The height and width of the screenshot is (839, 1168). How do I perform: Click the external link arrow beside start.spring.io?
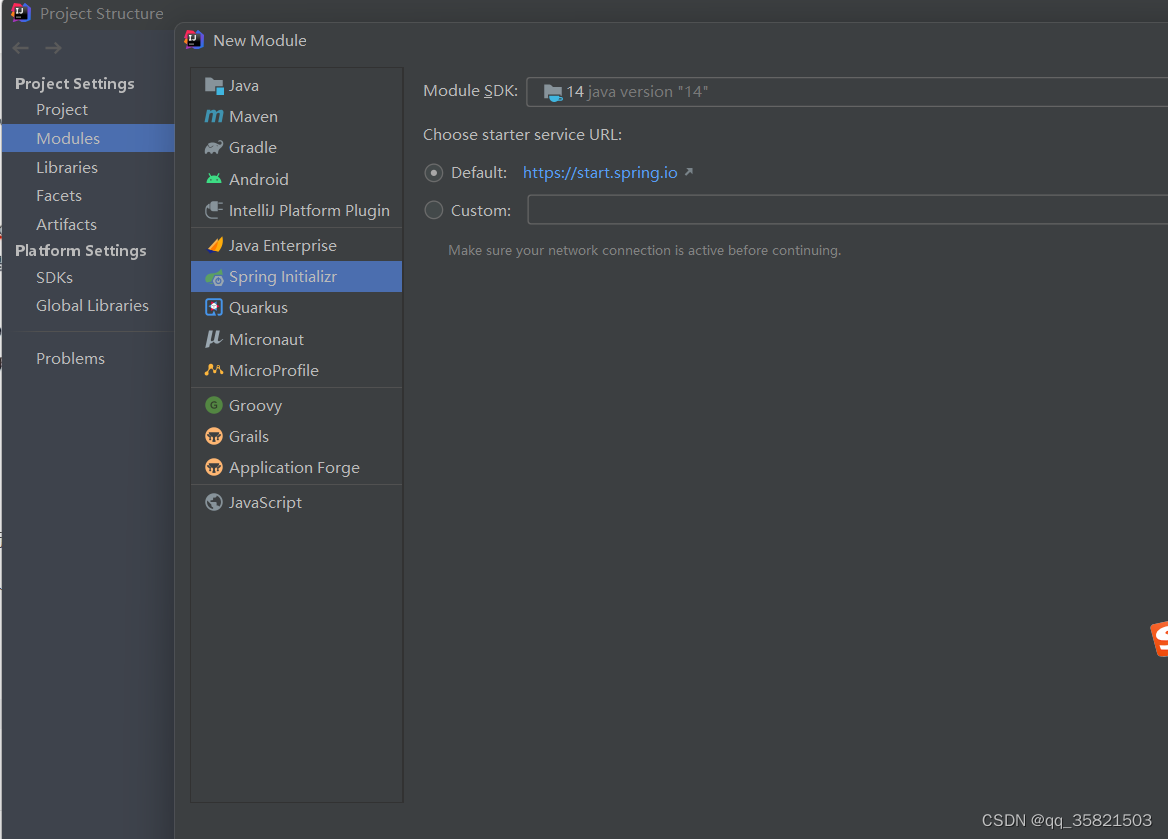(x=689, y=172)
